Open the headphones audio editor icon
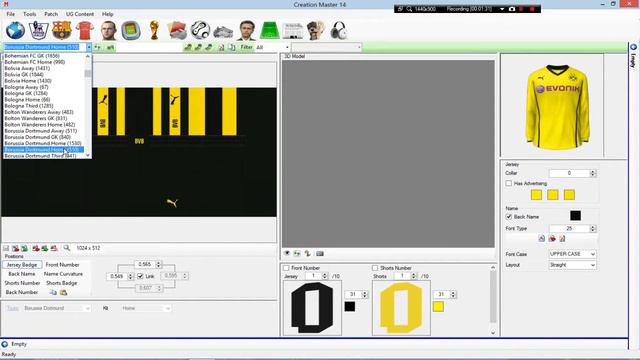Viewport: 640px width, 360px height. pyautogui.click(x=338, y=30)
